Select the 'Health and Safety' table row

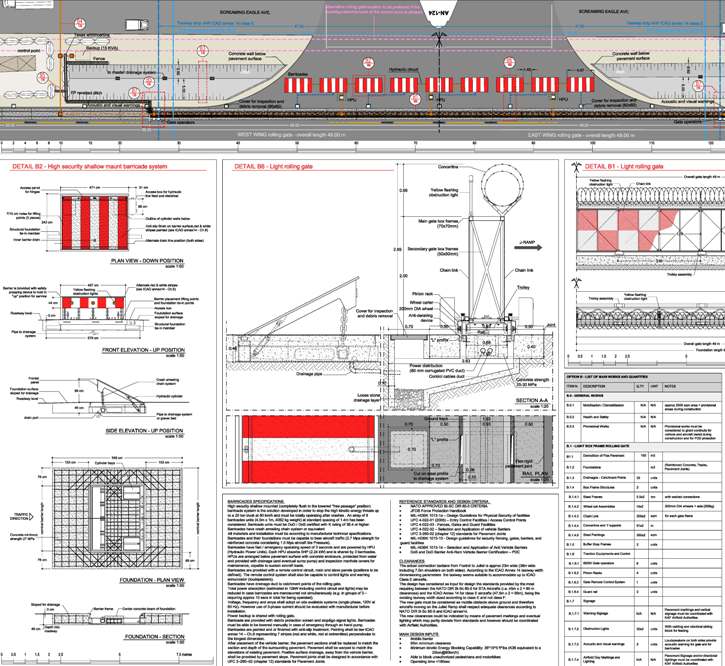[645, 417]
